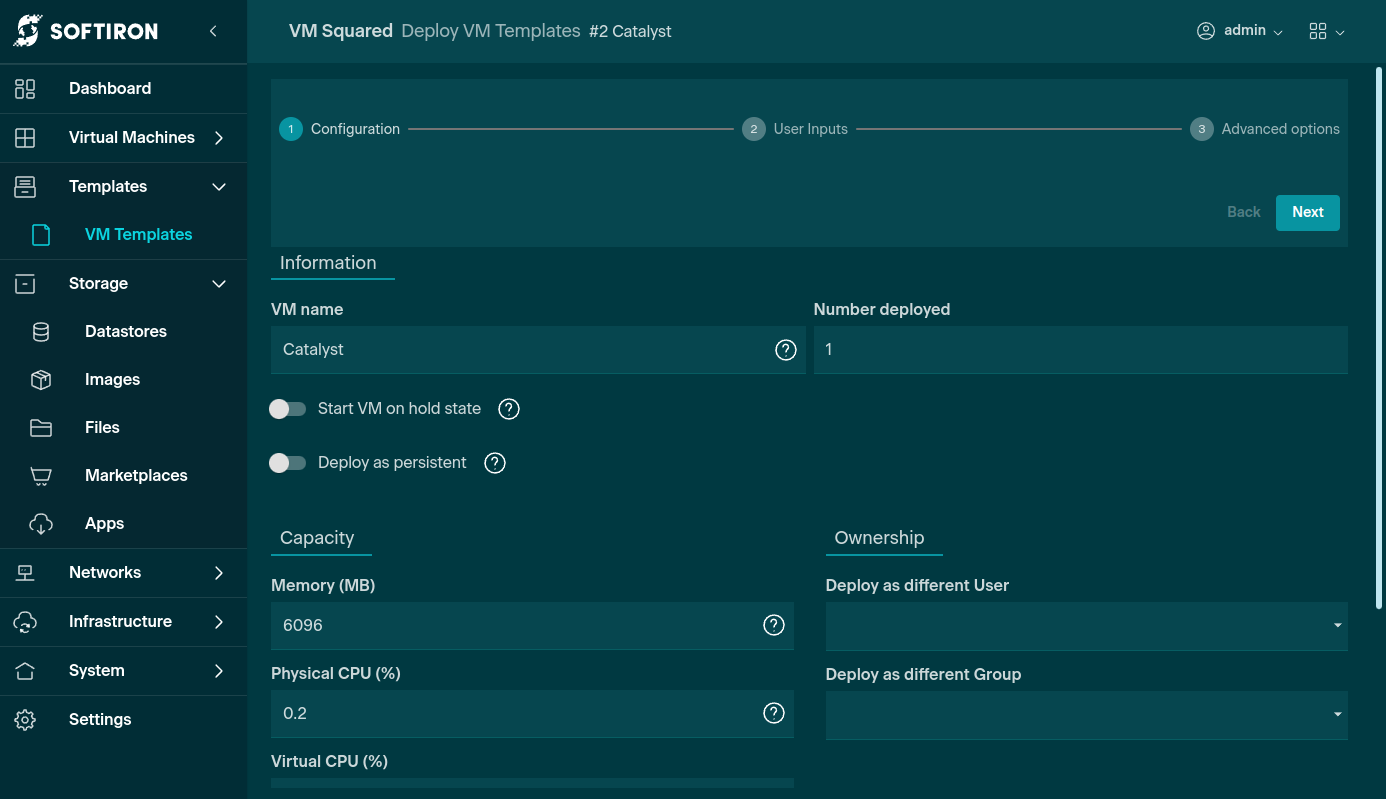Click the Number deployed input field

point(1080,350)
